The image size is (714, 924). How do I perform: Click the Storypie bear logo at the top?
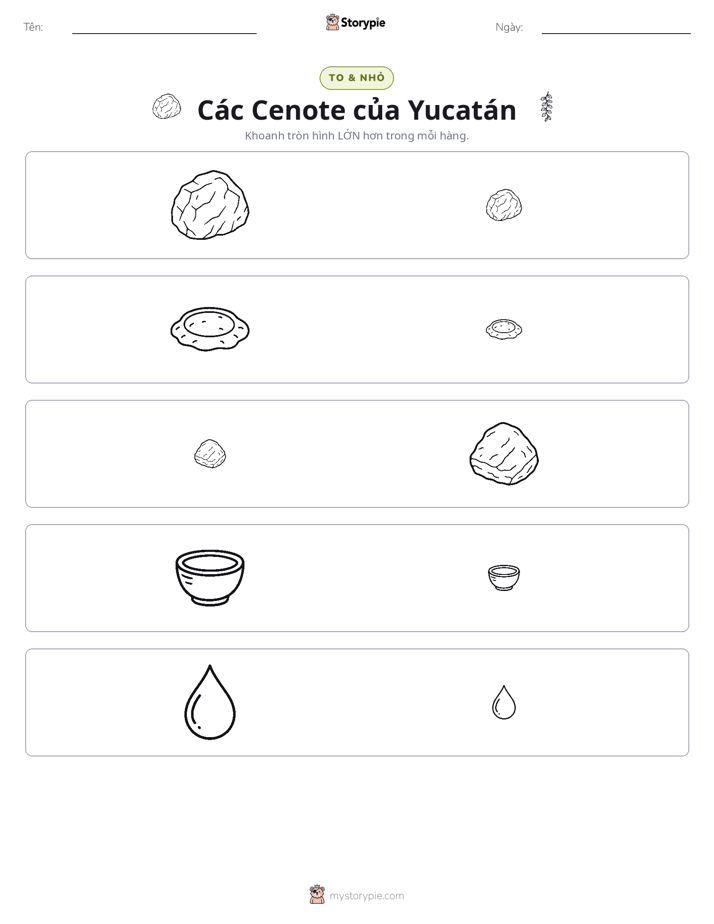click(332, 22)
